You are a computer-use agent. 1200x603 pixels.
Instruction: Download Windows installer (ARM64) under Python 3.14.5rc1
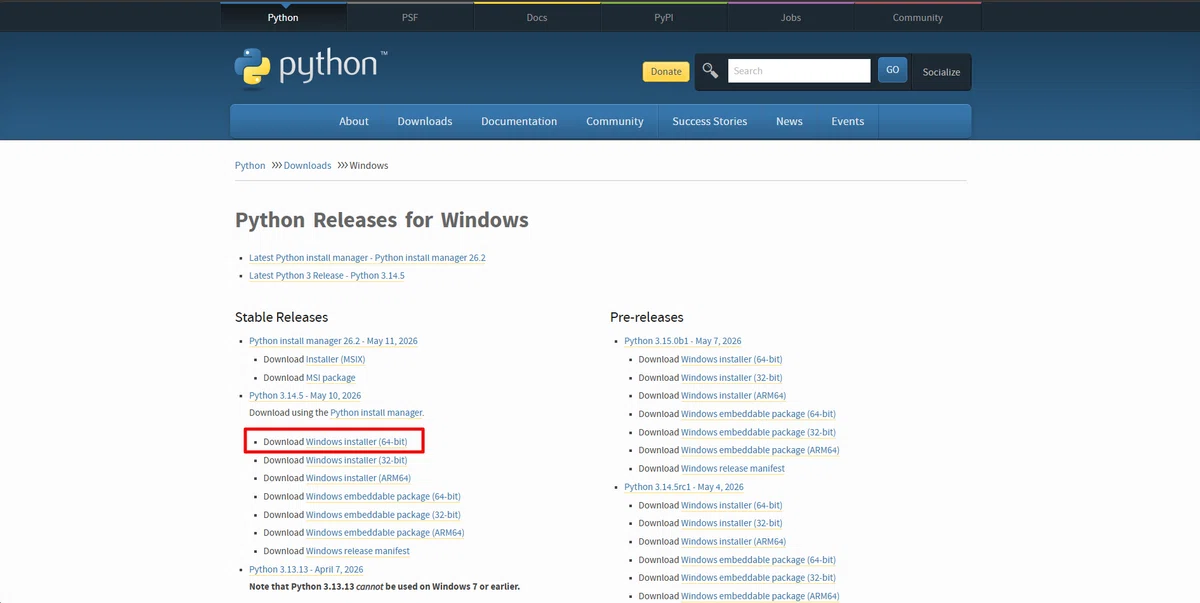pos(733,541)
